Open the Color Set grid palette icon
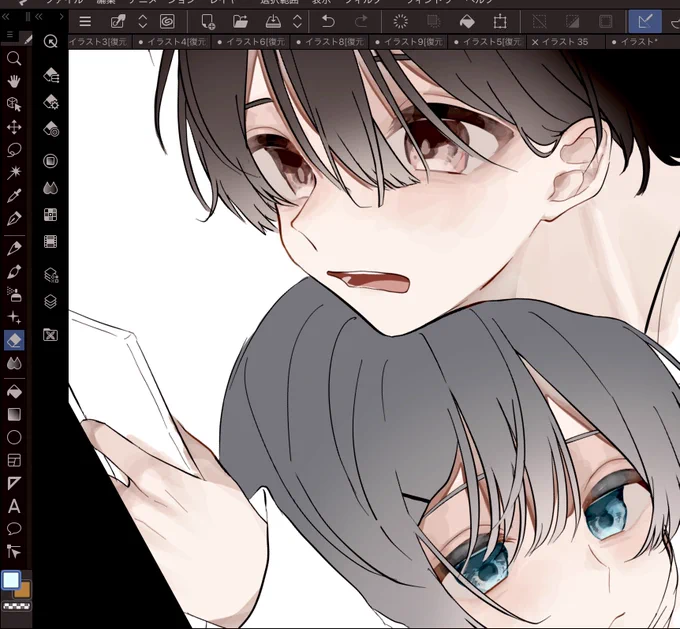The width and height of the screenshot is (680, 629). (51, 215)
